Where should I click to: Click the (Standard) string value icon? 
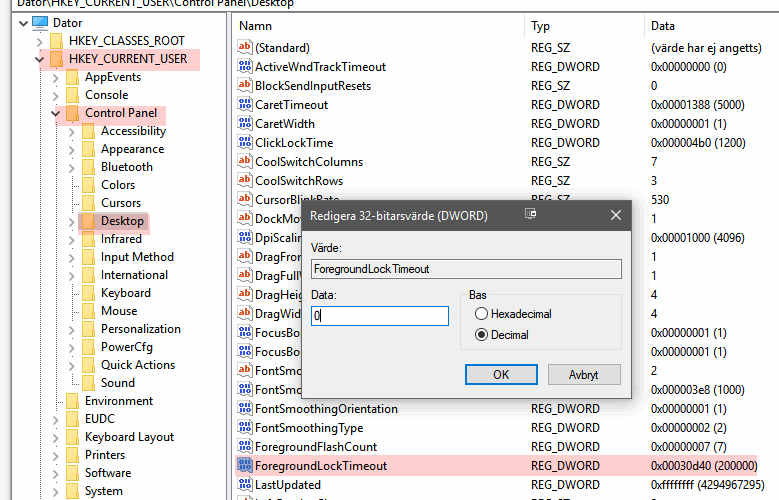pos(245,48)
